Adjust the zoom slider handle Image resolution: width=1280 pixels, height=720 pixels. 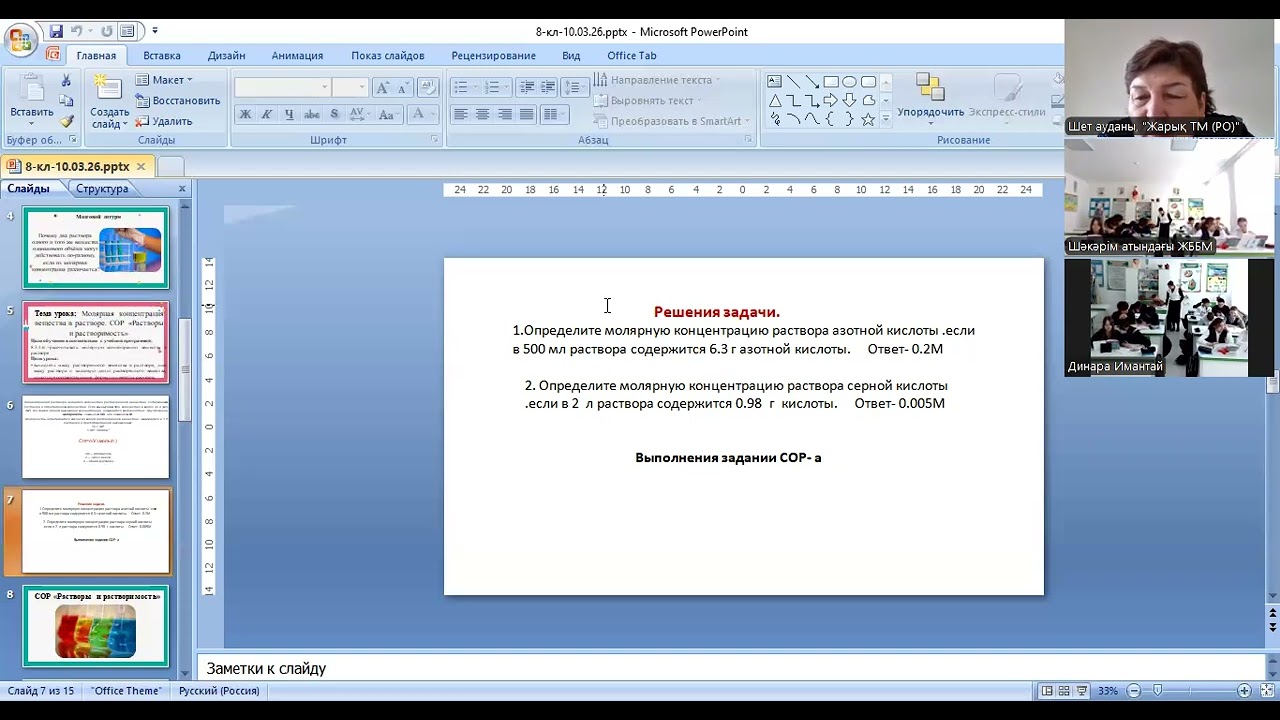[1157, 691]
